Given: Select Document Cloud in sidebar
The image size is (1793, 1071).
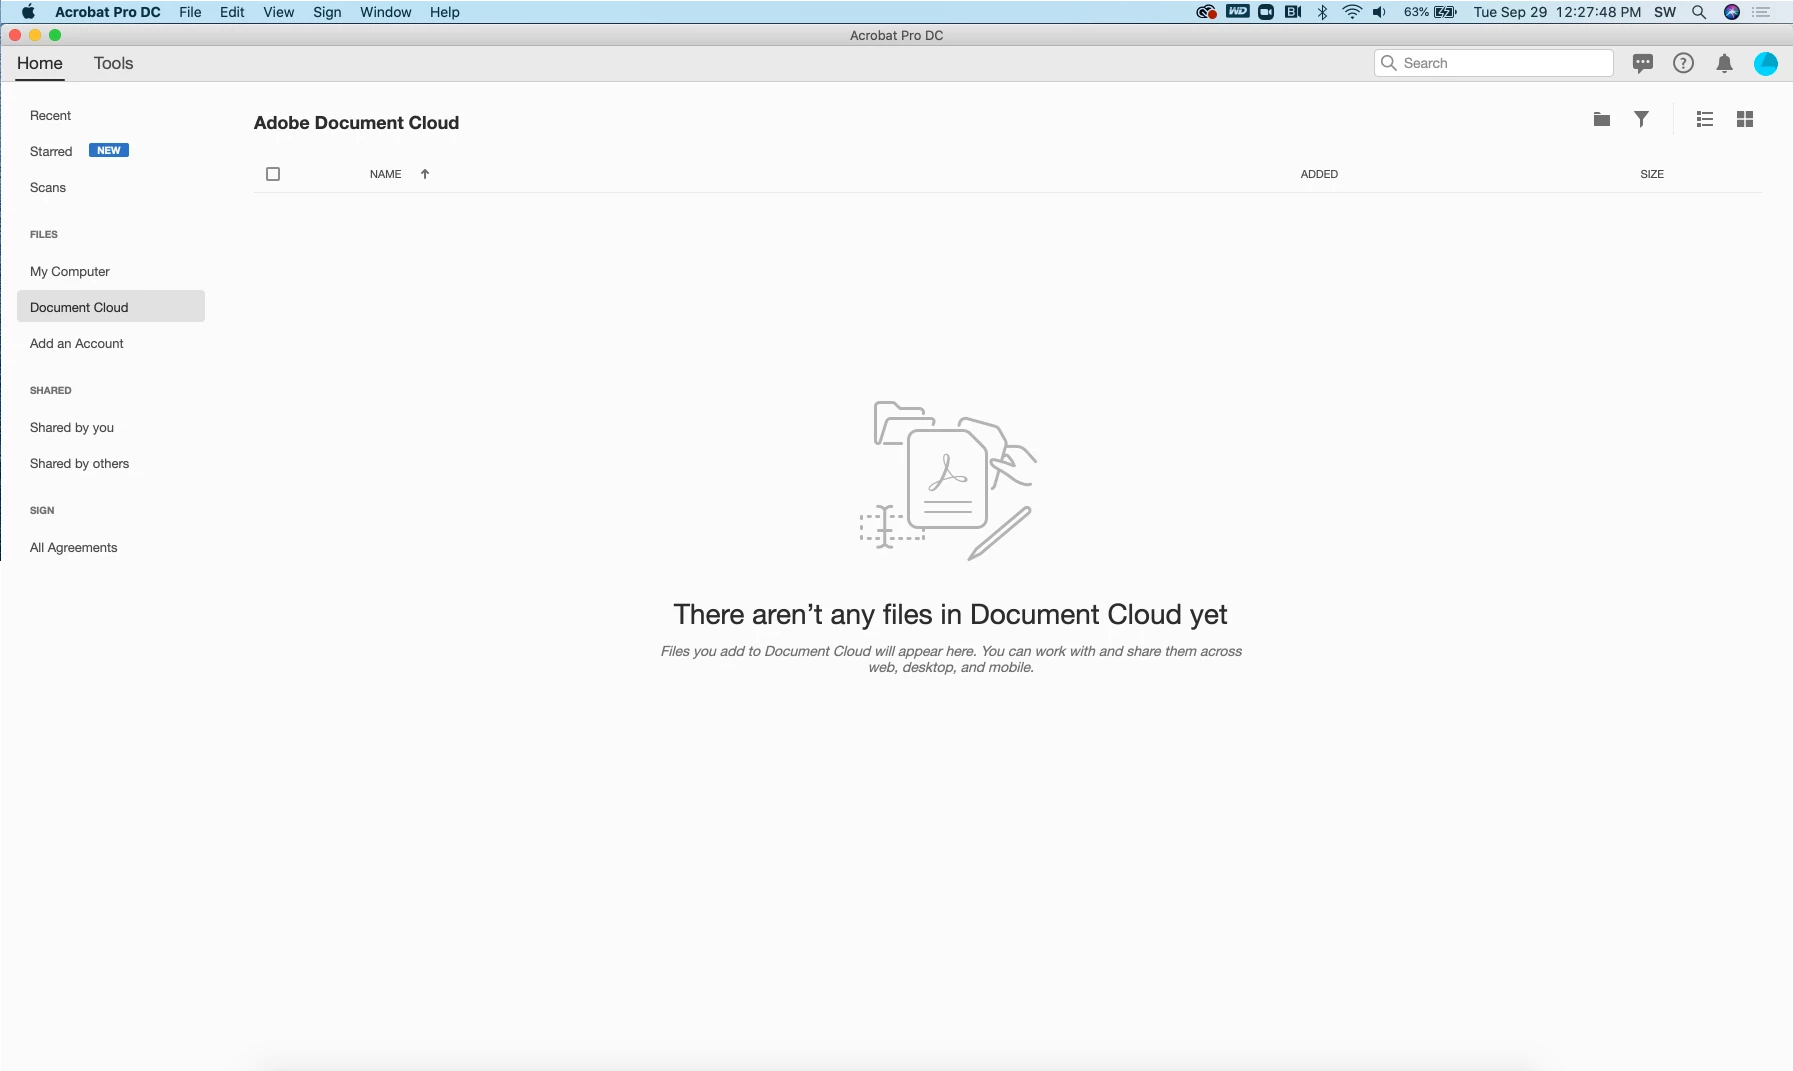Looking at the screenshot, I should click(111, 307).
